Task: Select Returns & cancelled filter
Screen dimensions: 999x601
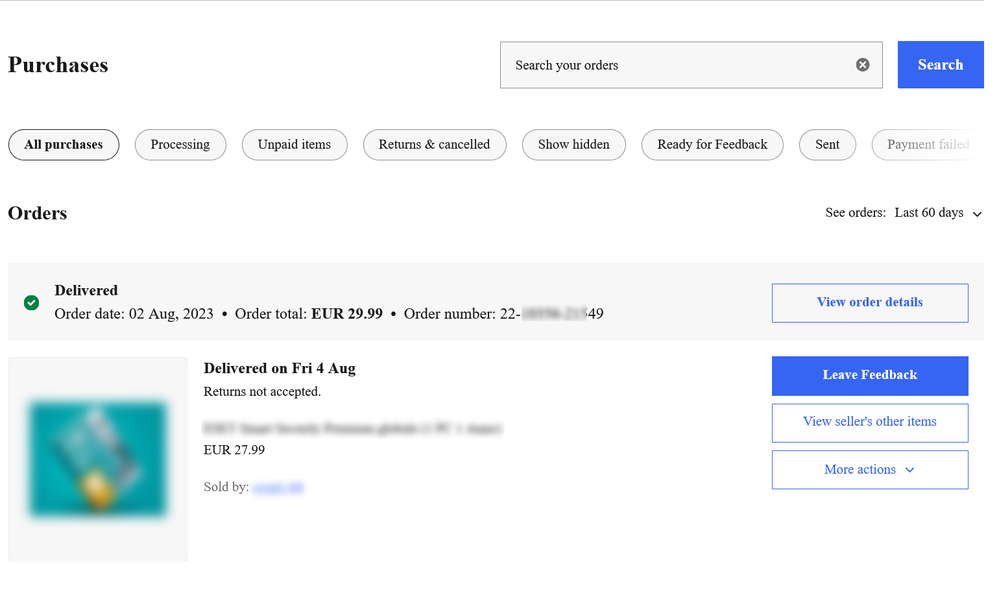Action: [434, 145]
